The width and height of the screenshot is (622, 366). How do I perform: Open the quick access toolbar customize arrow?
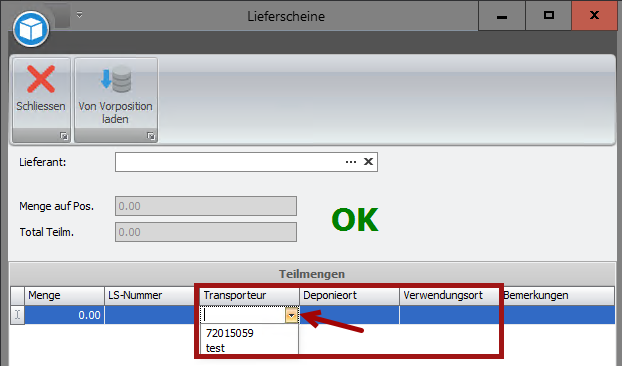pos(79,15)
